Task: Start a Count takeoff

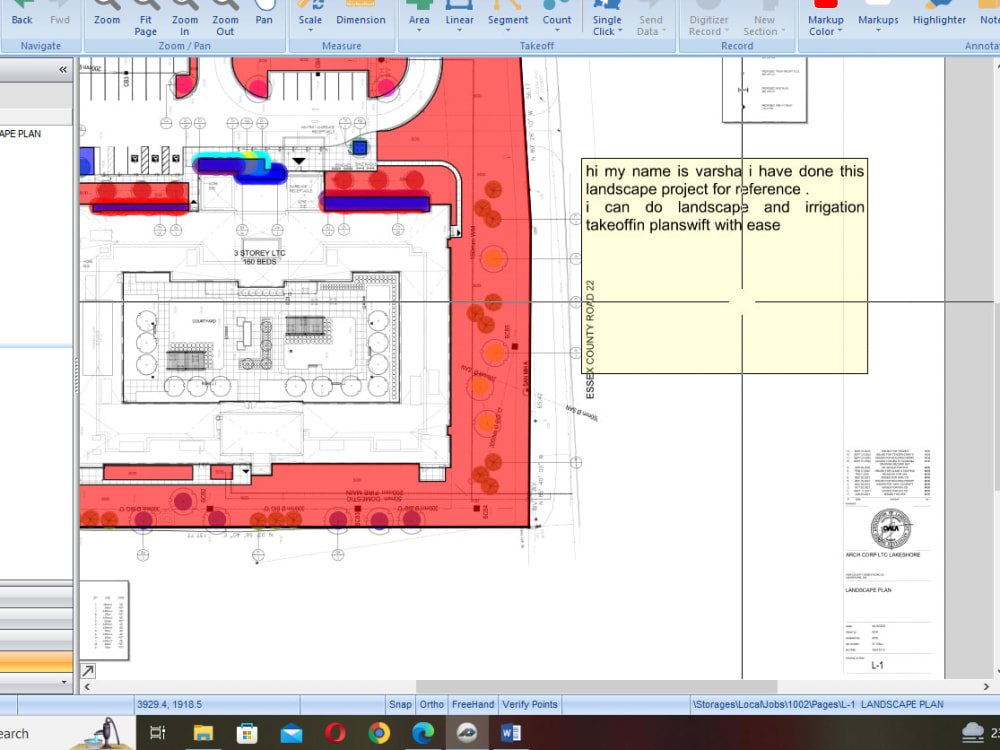Action: tap(557, 17)
